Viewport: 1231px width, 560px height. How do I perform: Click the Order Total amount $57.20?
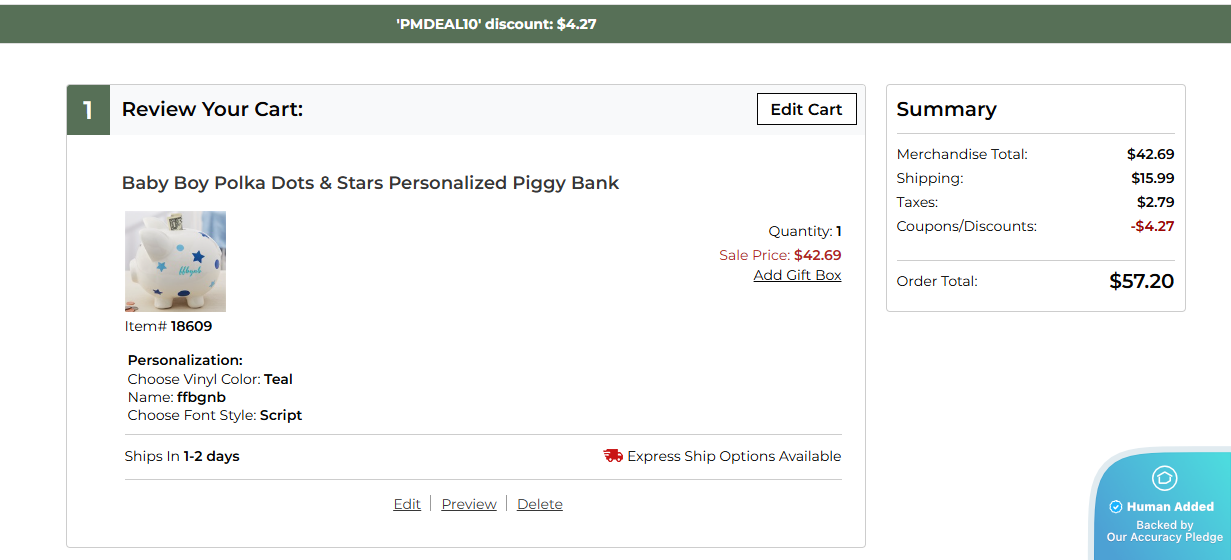(x=1141, y=281)
